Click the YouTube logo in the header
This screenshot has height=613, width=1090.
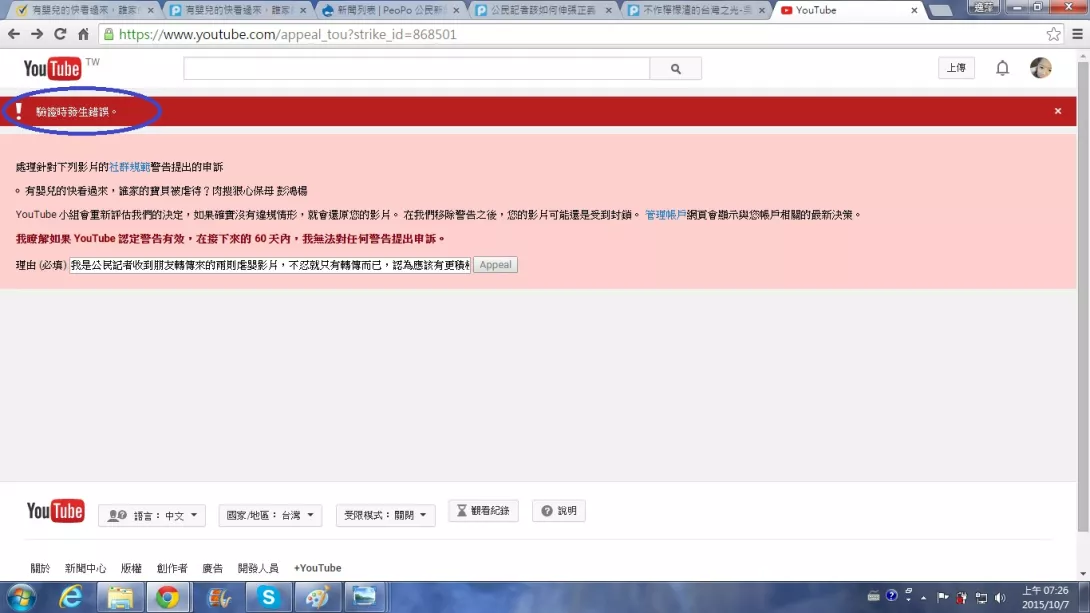(53, 68)
